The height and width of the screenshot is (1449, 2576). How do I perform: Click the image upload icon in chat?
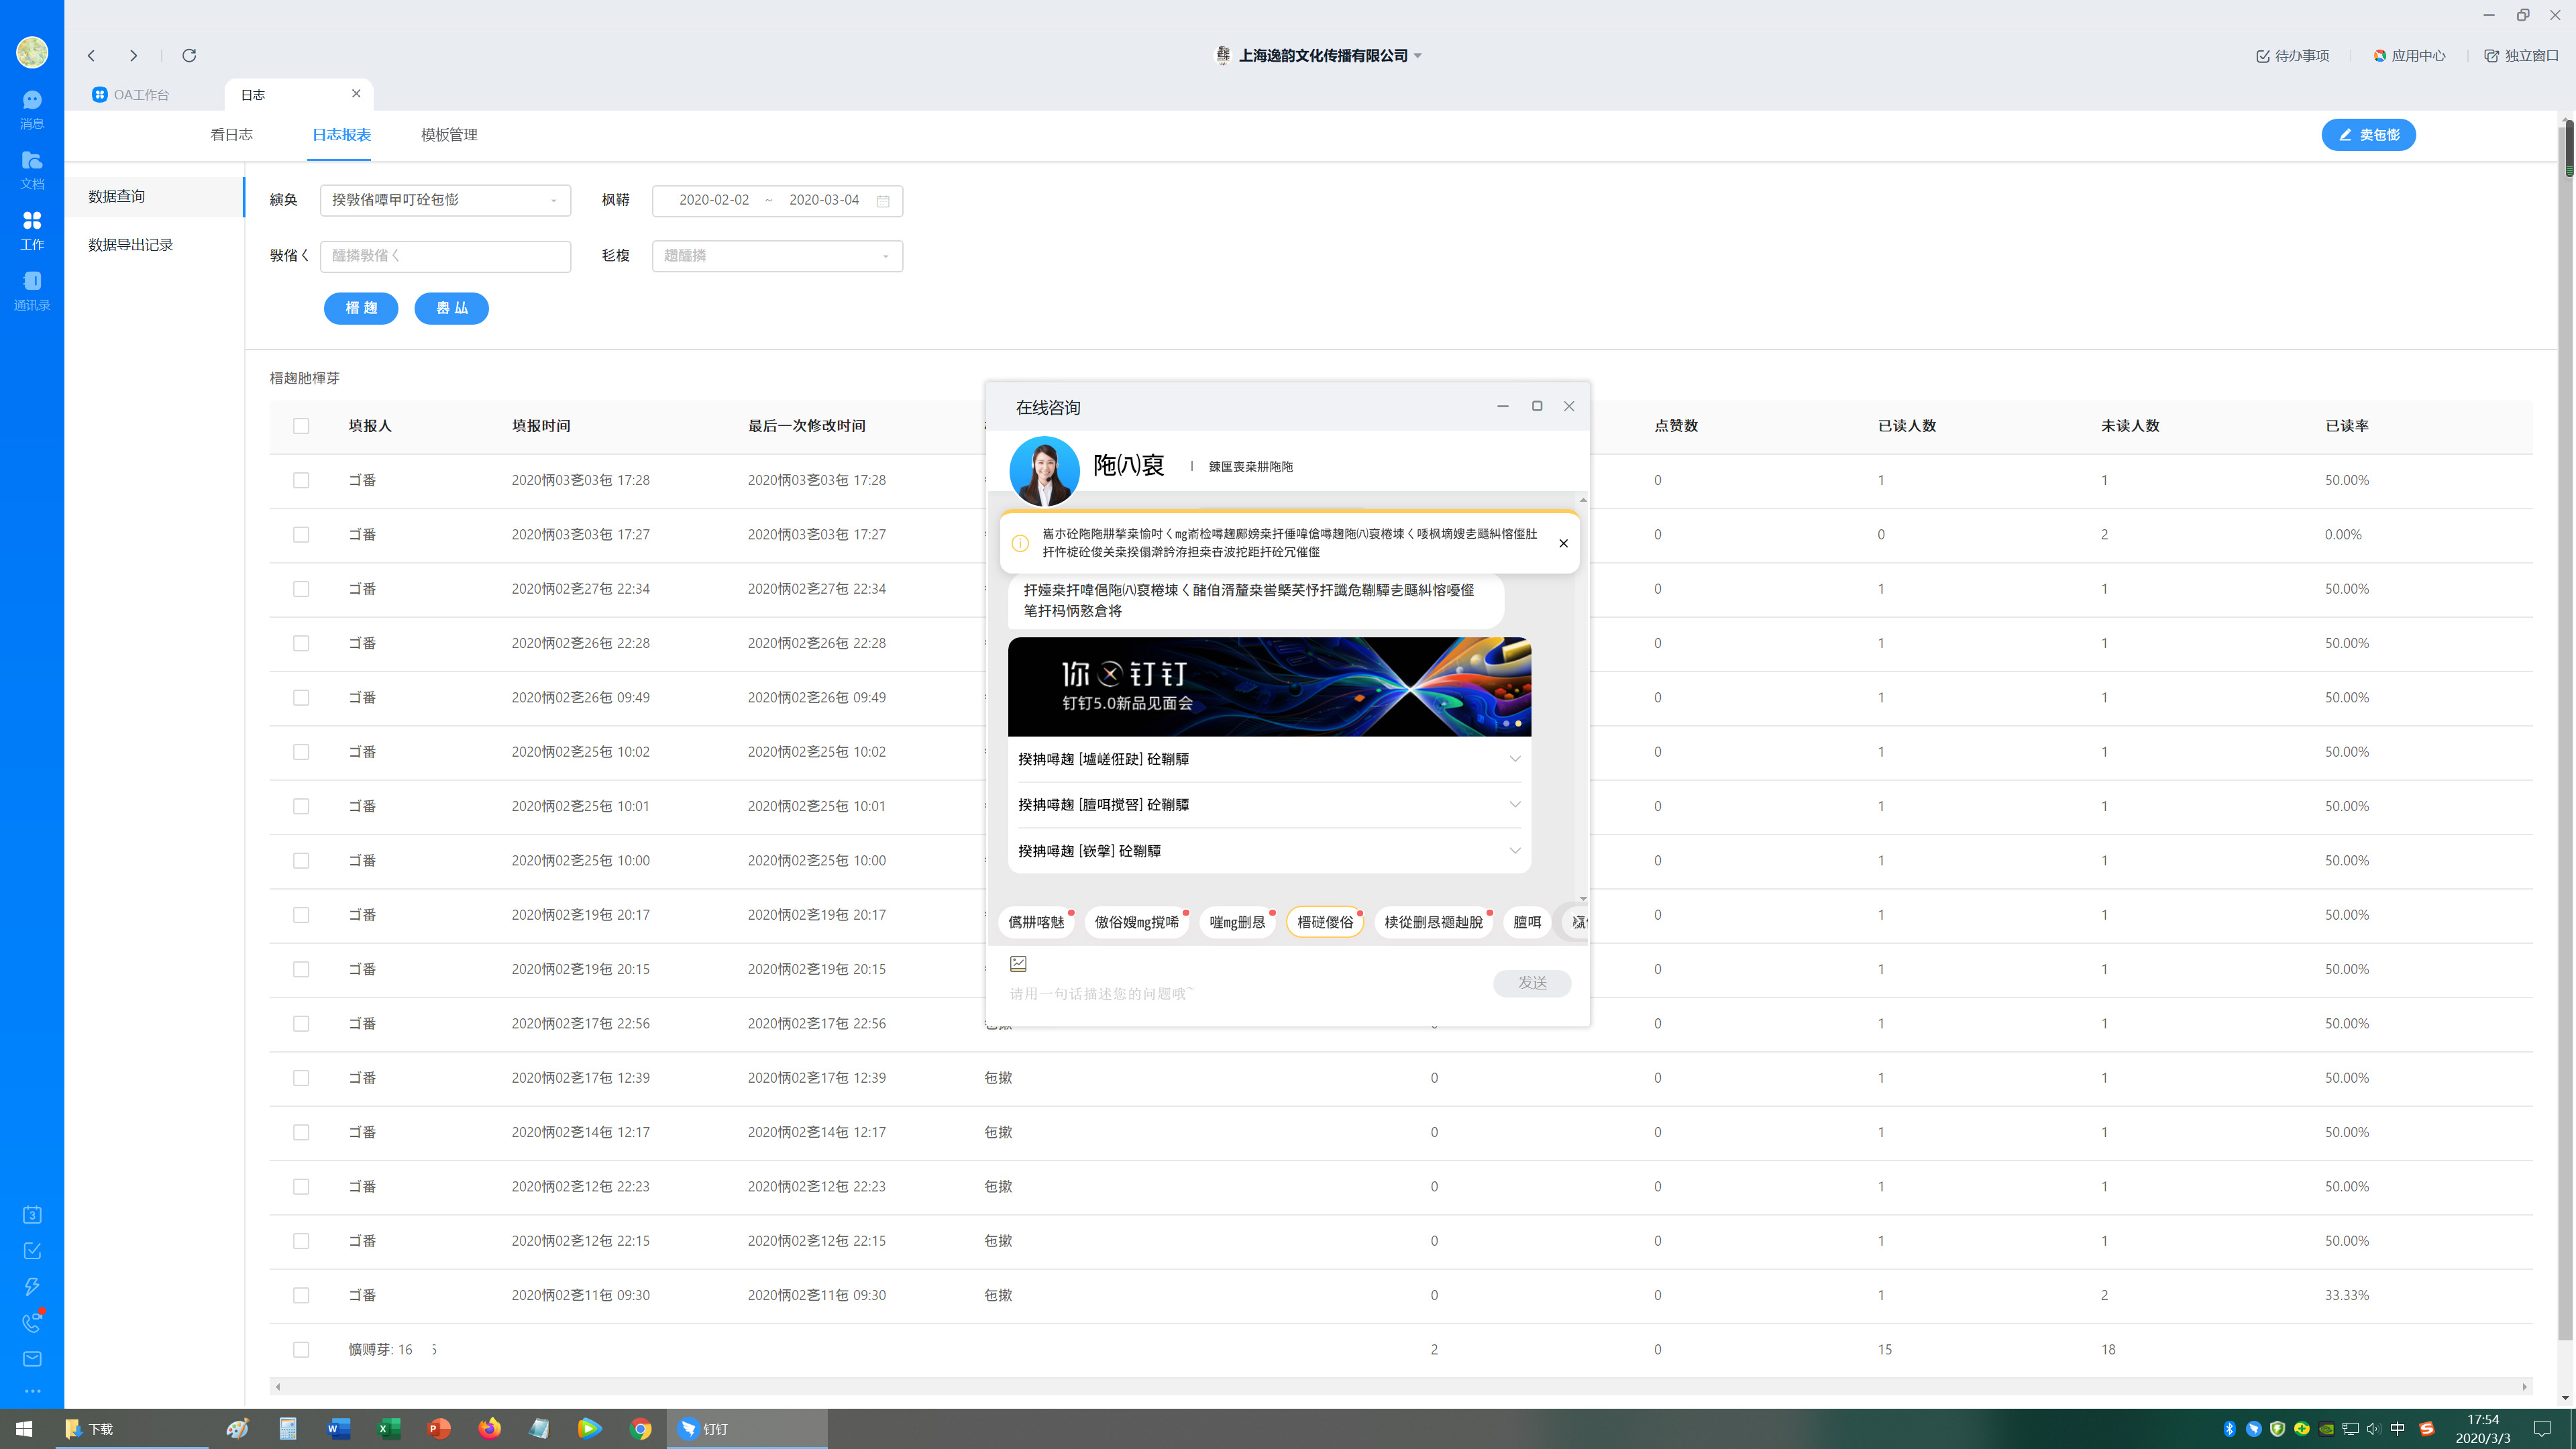1018,963
